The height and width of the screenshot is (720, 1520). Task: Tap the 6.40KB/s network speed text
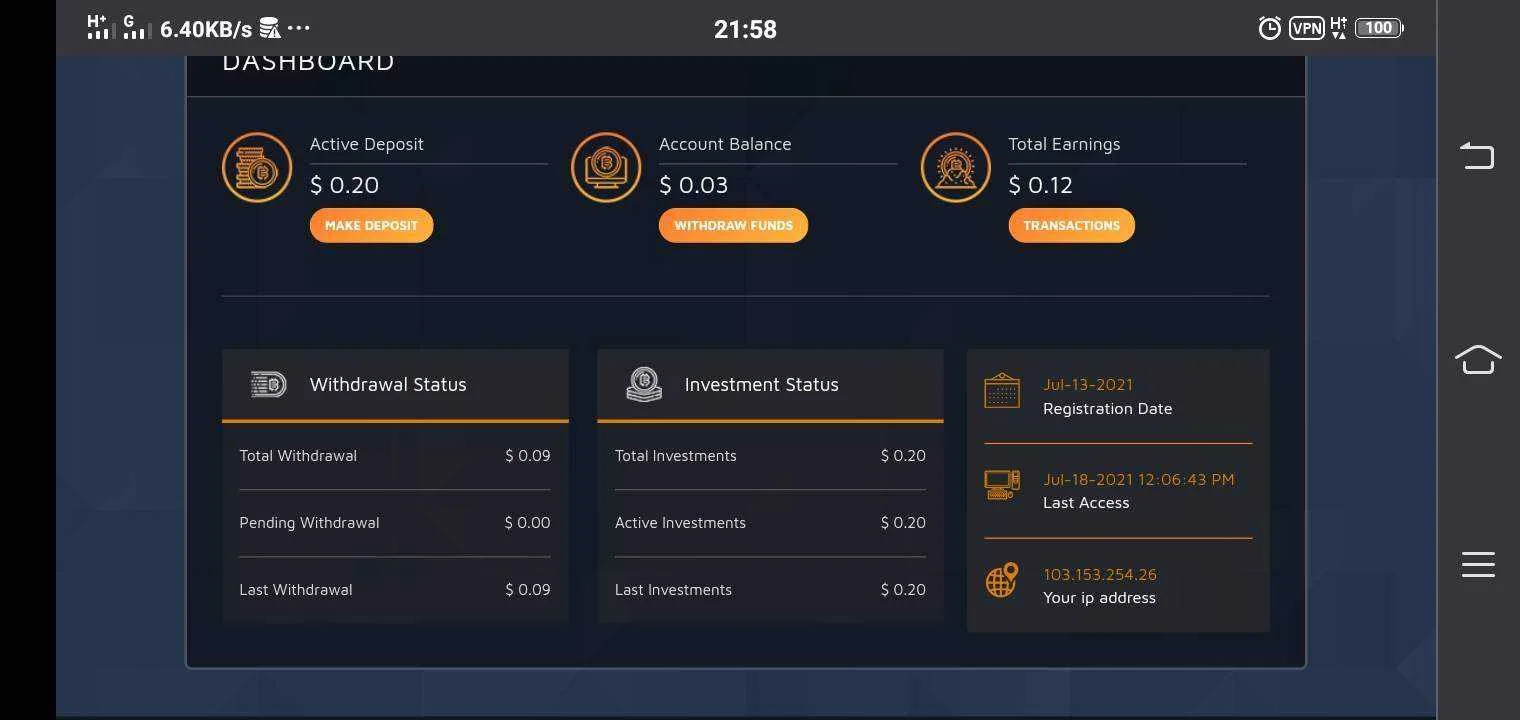(x=206, y=29)
